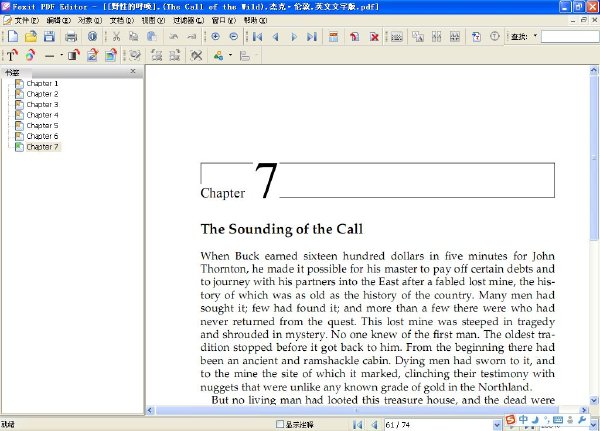The width and height of the screenshot is (600, 431).
Task: Select Chapter 1 bookmark
Action: point(42,83)
